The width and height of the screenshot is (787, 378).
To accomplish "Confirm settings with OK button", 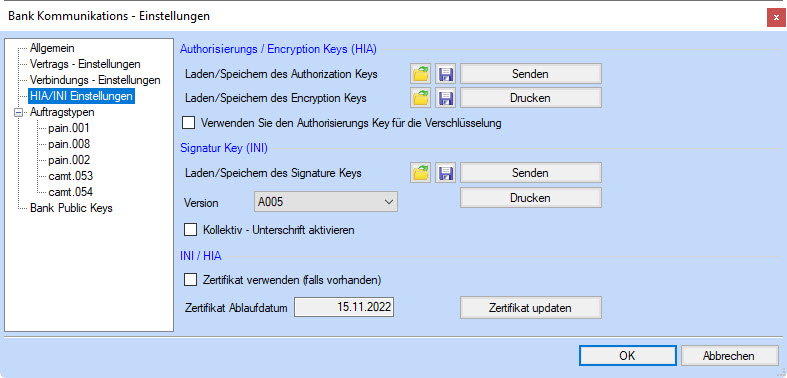I will pyautogui.click(x=627, y=356).
